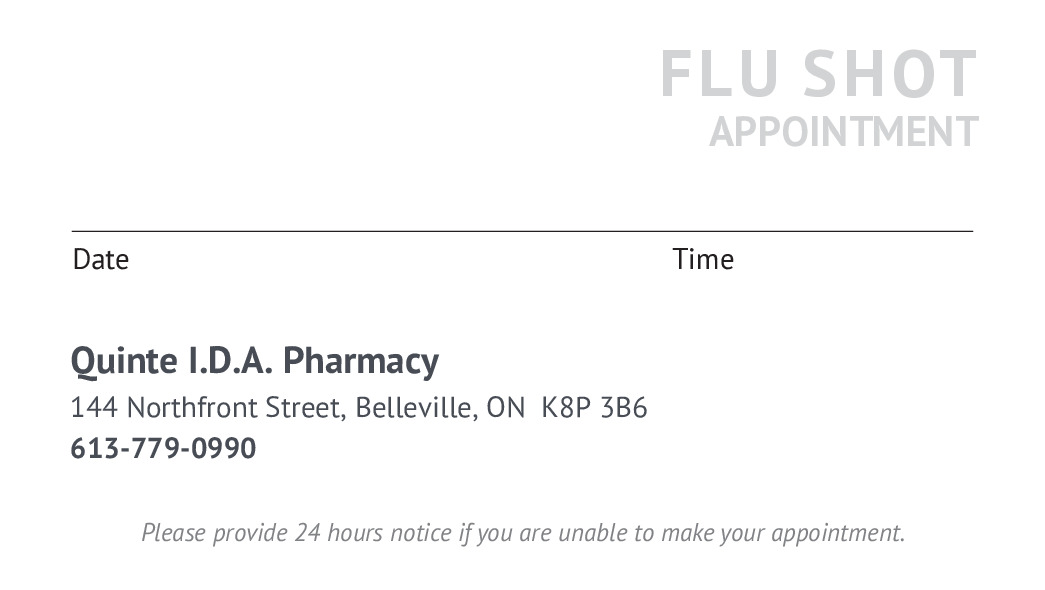Click "24 hours" in the notice line

[x=338, y=533]
